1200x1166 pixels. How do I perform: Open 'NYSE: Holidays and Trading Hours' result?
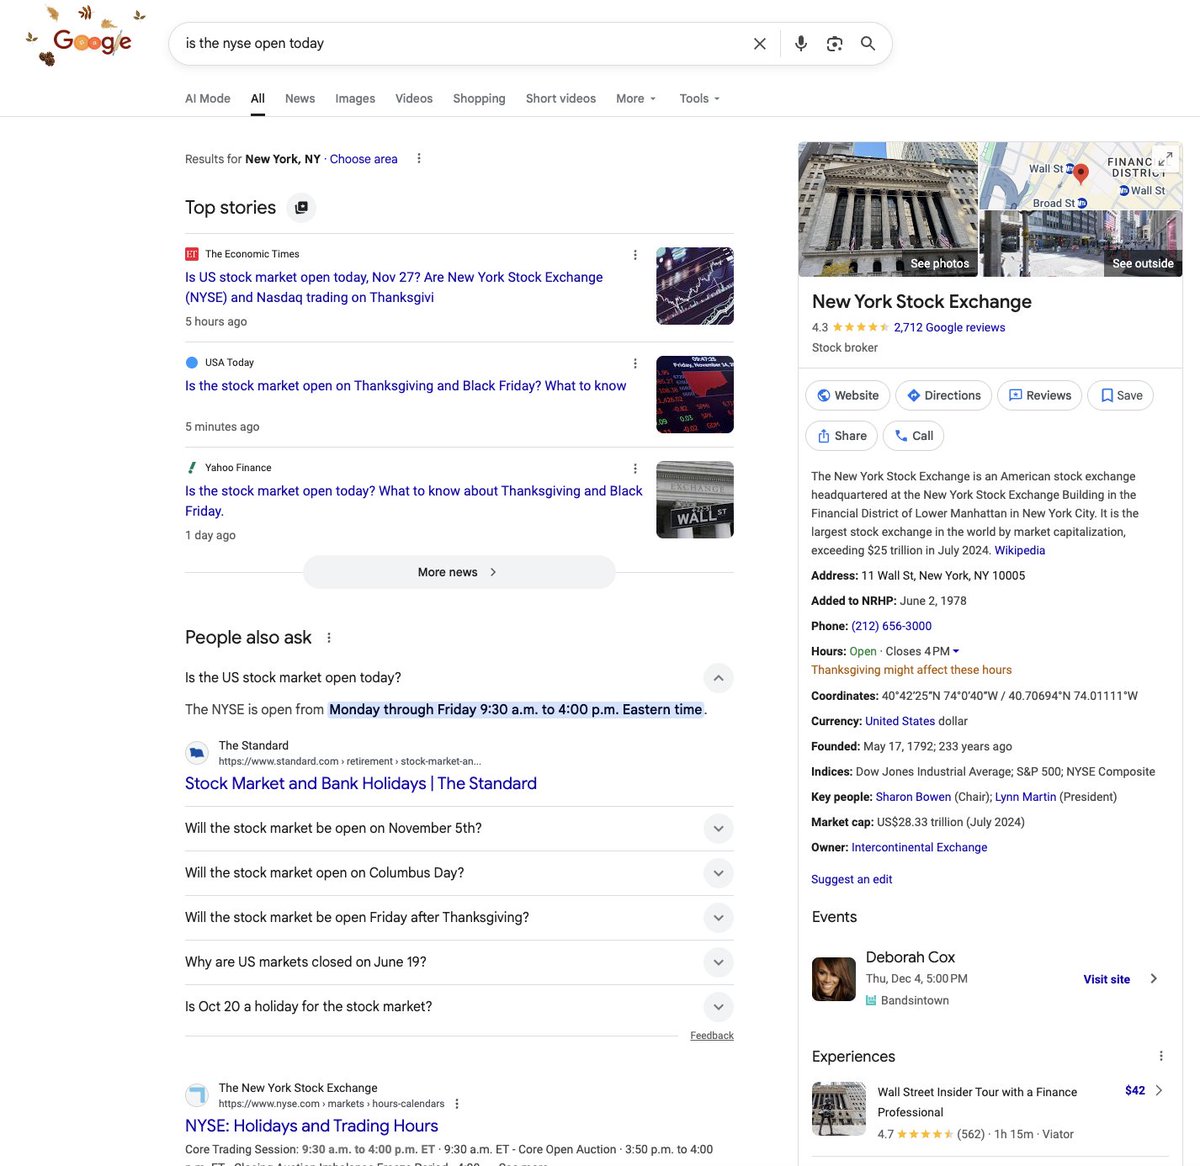(x=312, y=1126)
